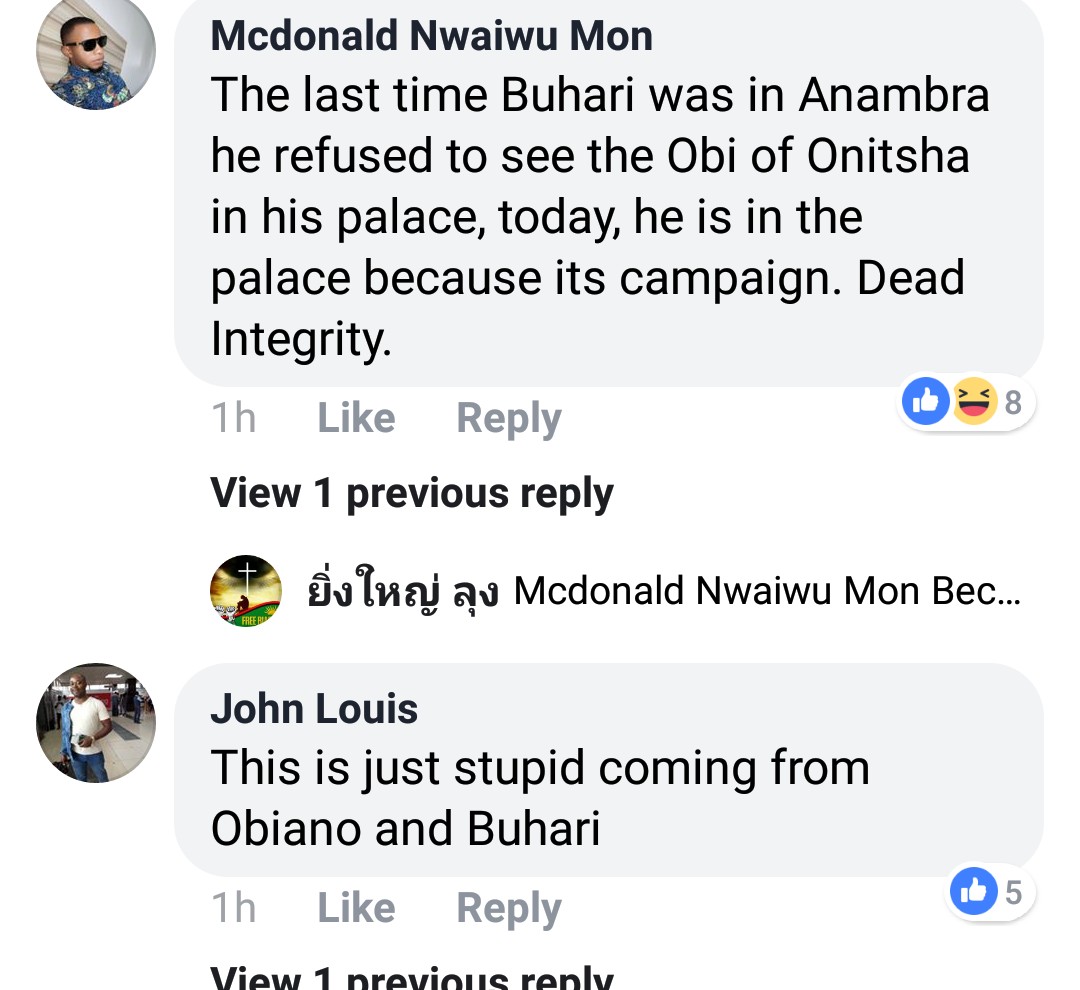
Task: Like Mcdonald Nwaiwu Mon's comment
Action: click(356, 418)
